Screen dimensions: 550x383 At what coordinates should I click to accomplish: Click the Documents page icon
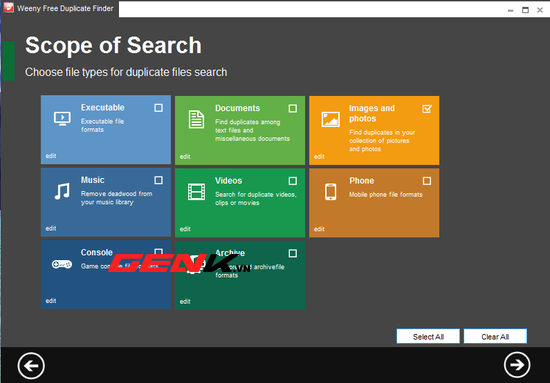(196, 119)
